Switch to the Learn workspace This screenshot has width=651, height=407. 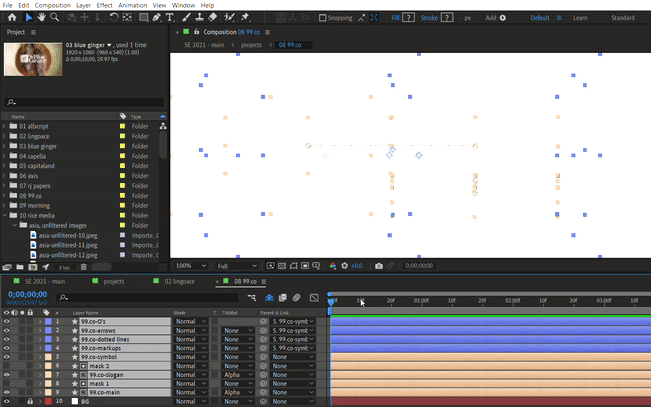pos(579,18)
